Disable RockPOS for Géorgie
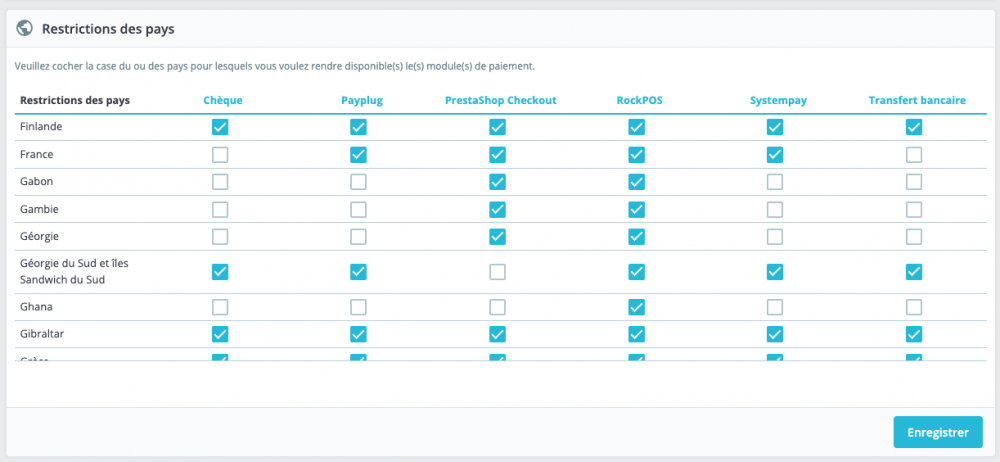Screen dimensions: 1000x462 click(636, 236)
